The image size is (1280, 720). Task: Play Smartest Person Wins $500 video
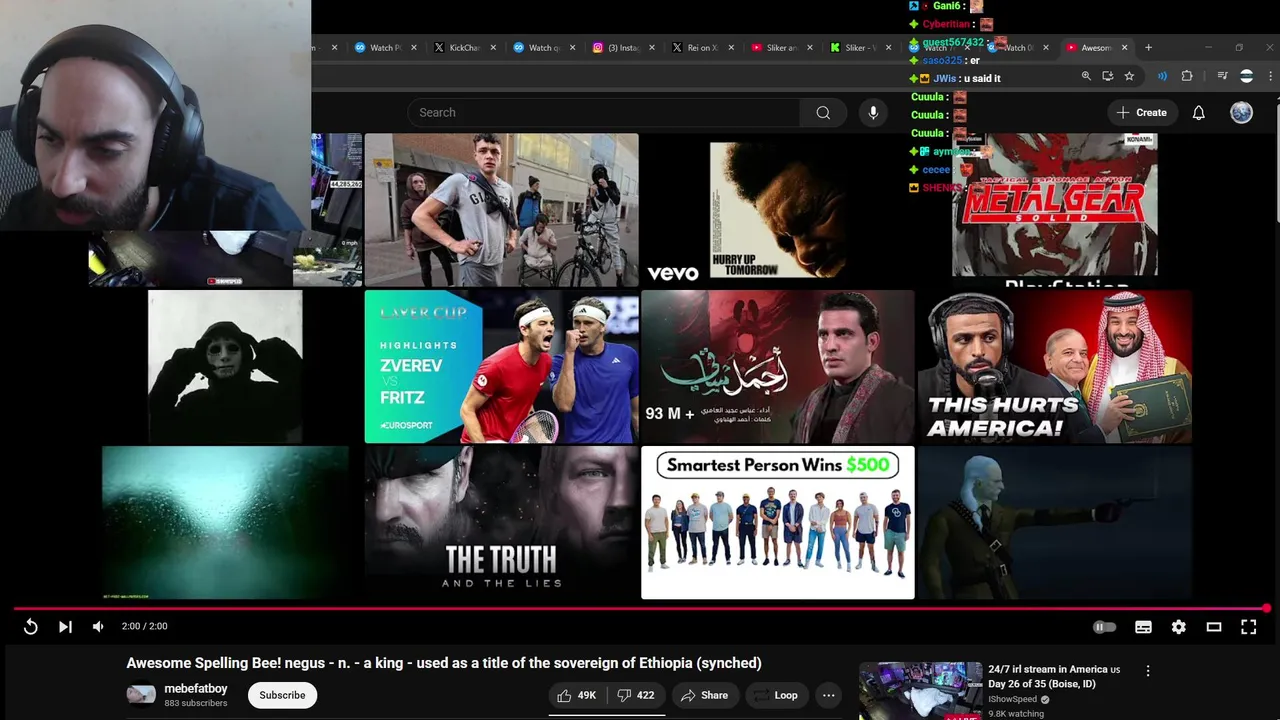click(x=778, y=523)
